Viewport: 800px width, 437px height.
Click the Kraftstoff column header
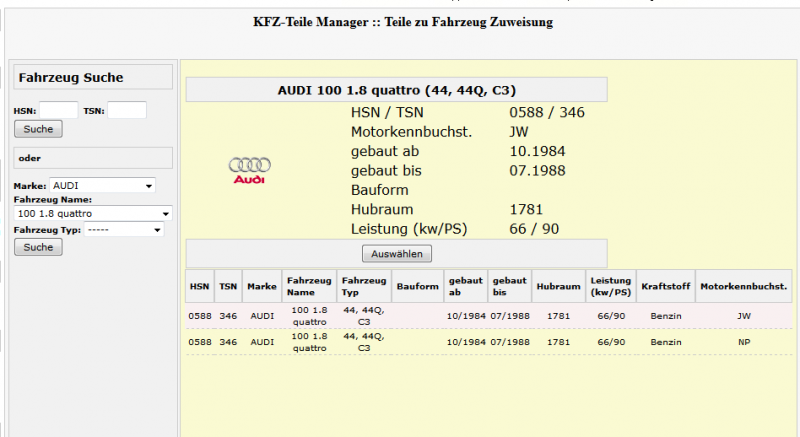click(666, 286)
